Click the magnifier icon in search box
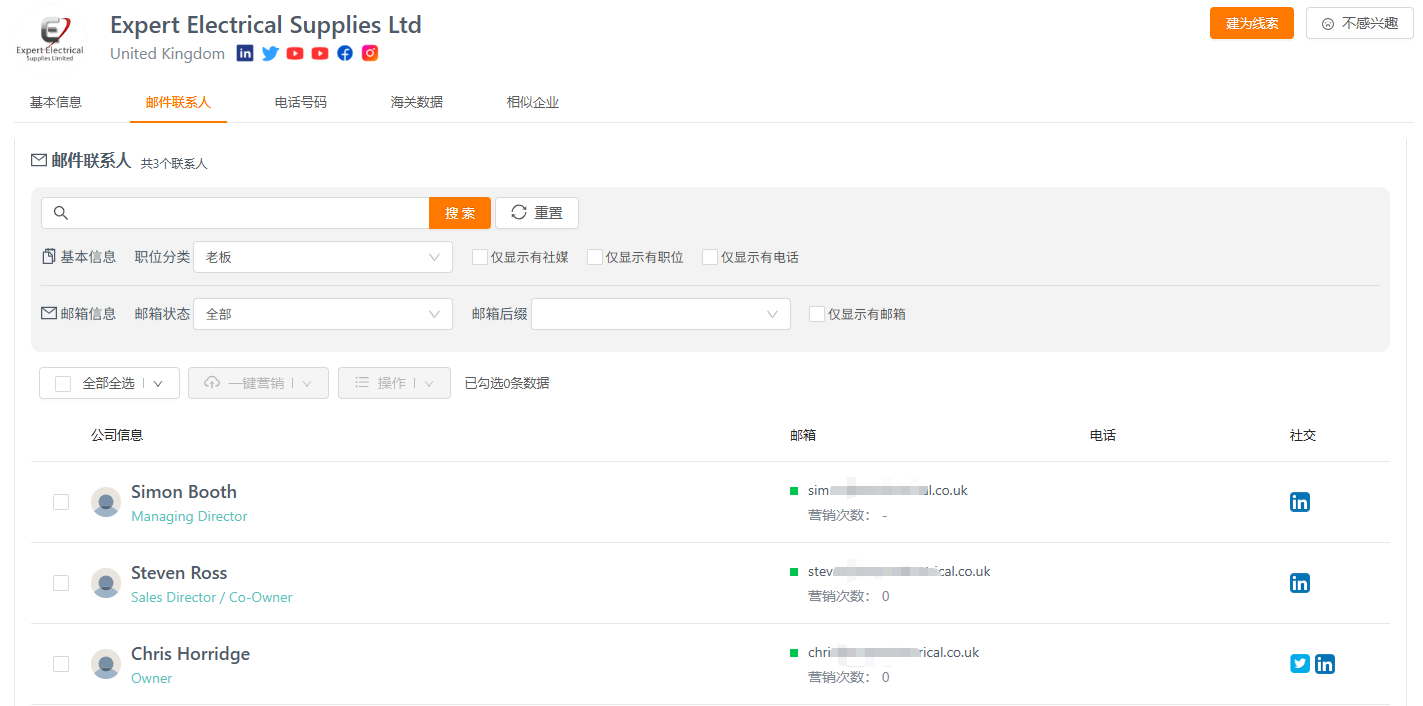 (x=60, y=213)
